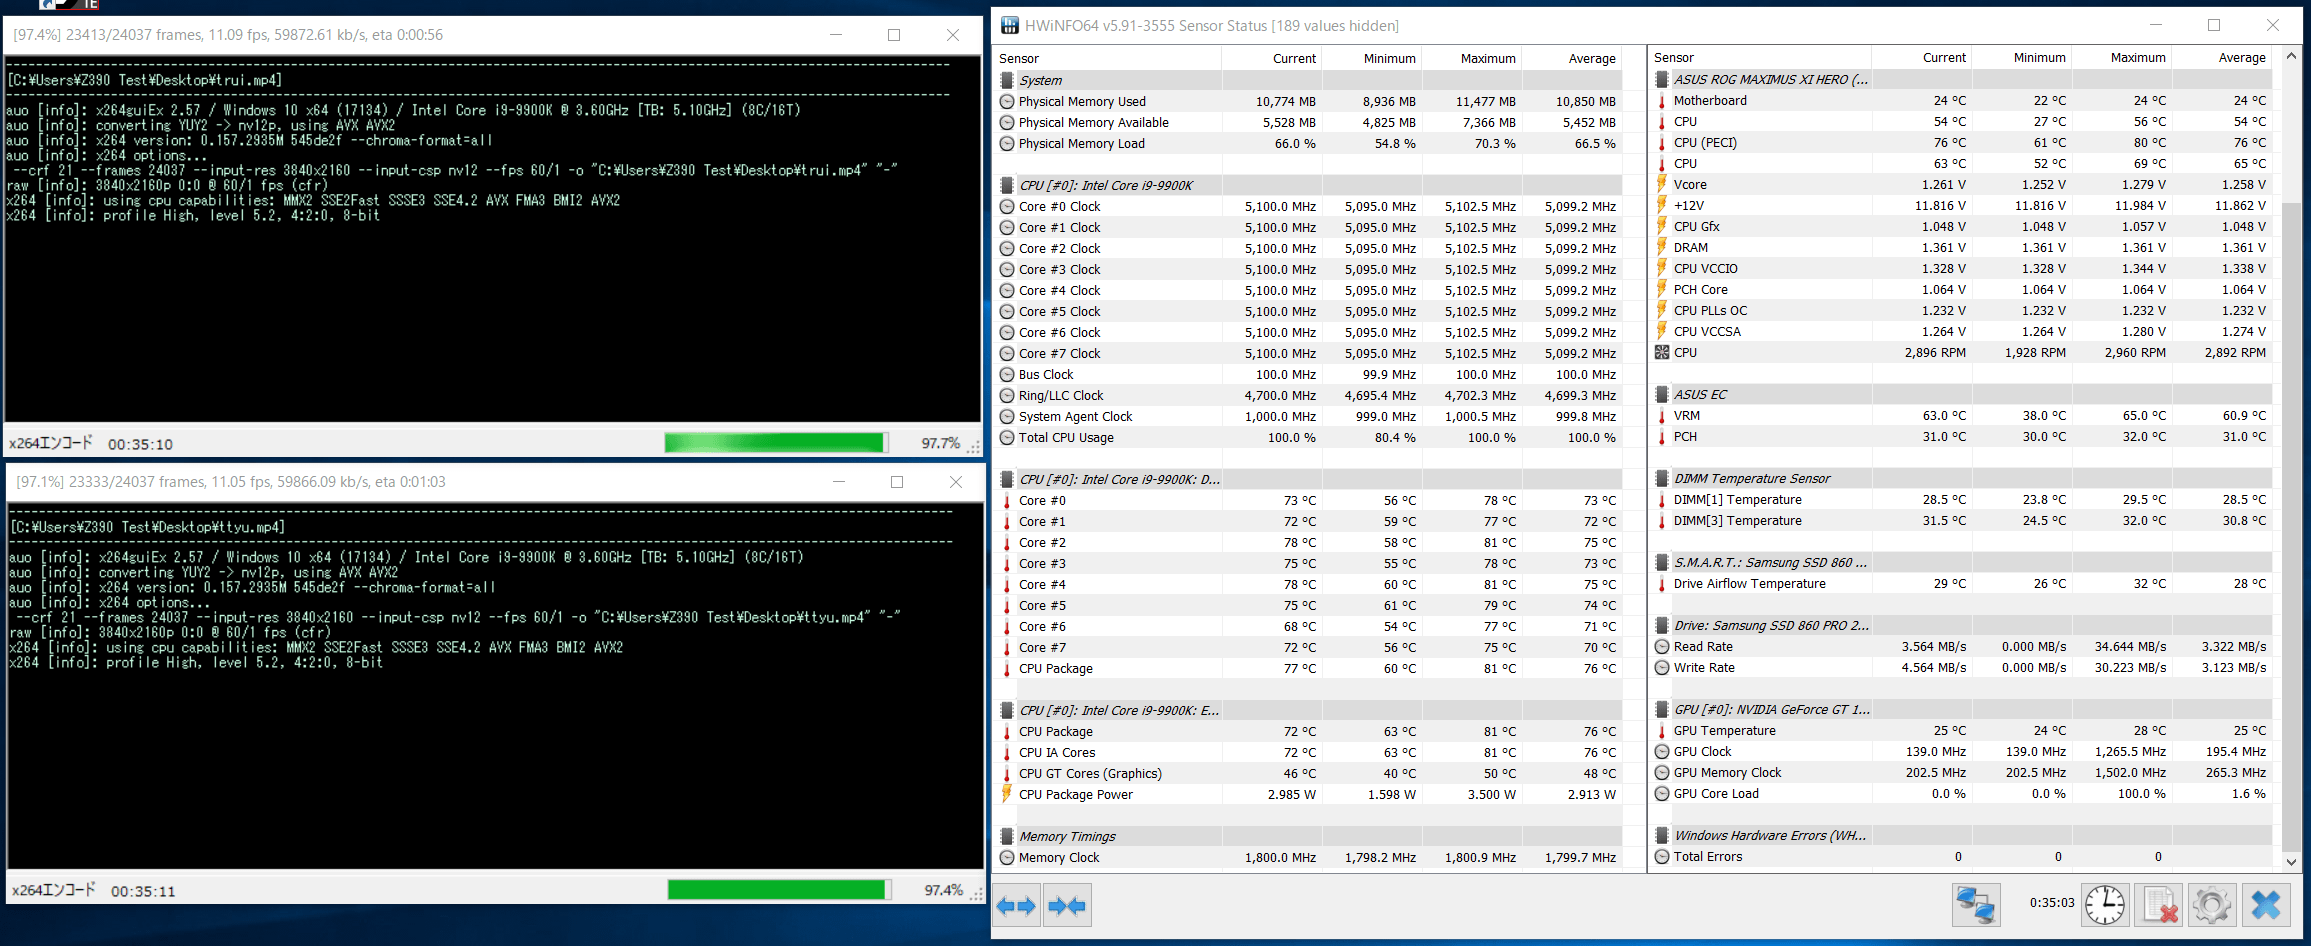The height and width of the screenshot is (946, 2311).
Task: Click the thermometer icon beside DIMM[1] Temperature
Action: pos(1662,499)
